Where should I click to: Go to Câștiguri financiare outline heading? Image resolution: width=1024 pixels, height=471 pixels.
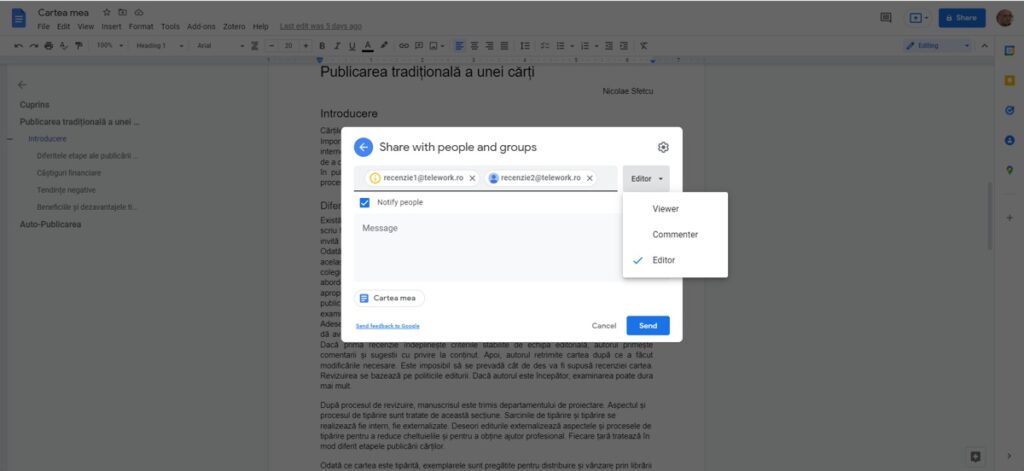click(x=69, y=173)
